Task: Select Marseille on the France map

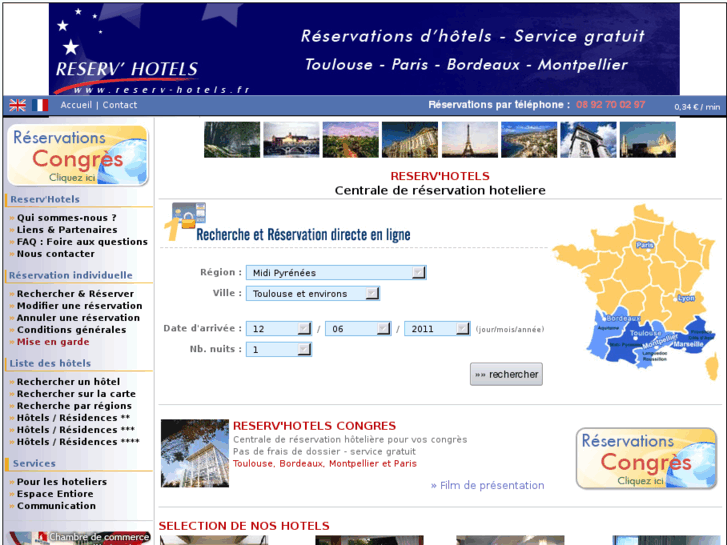Action: (x=689, y=344)
